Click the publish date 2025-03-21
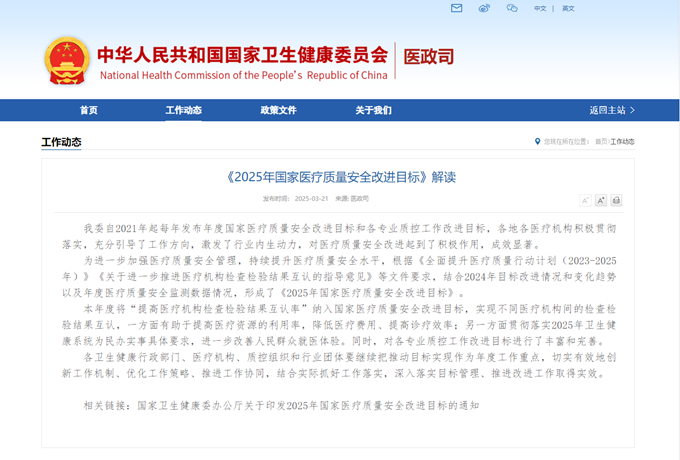 [311, 199]
